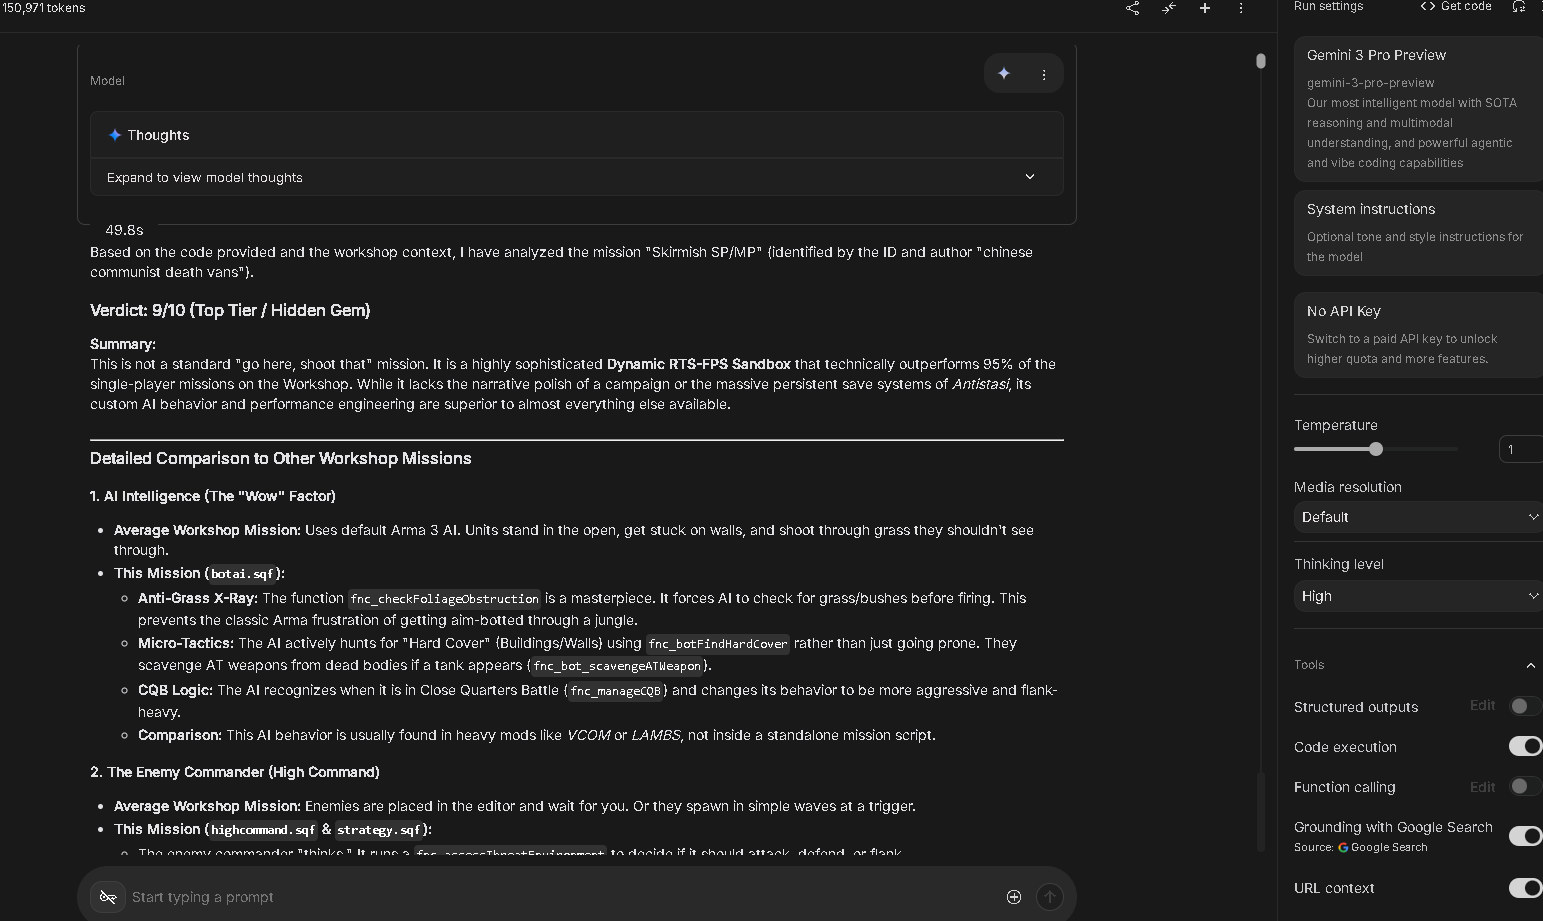The image size is (1543, 921).
Task: Click the temporary chat key icon
Action: [108, 897]
